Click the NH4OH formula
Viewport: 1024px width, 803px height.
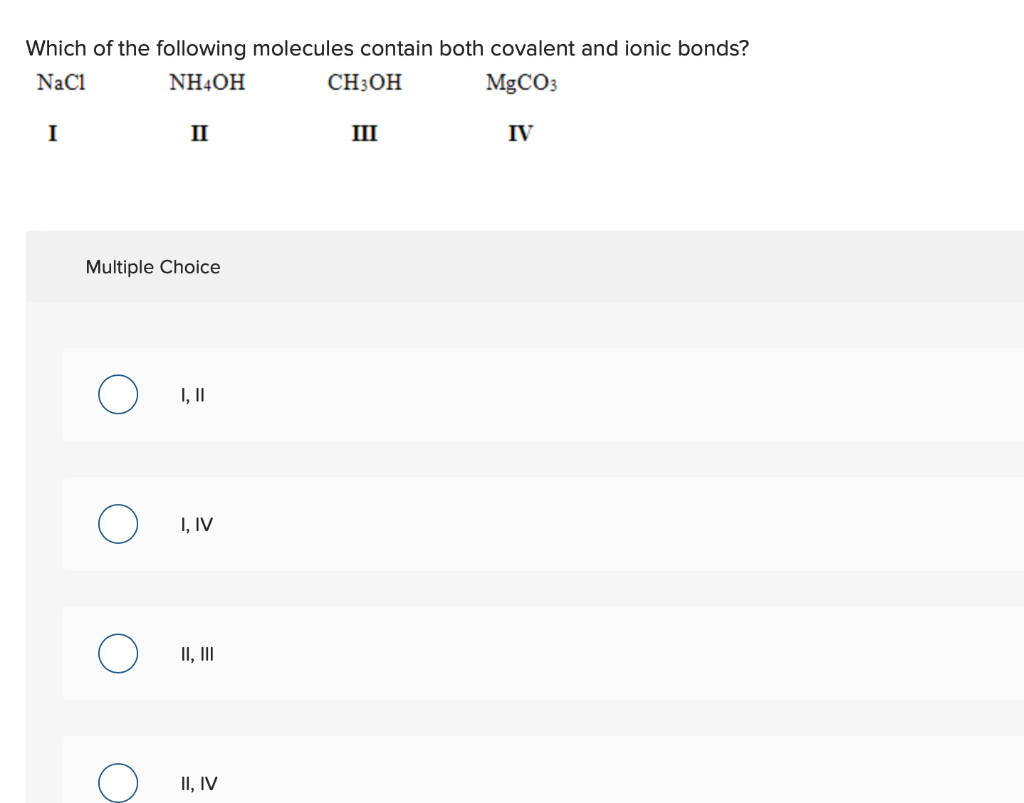207,82
